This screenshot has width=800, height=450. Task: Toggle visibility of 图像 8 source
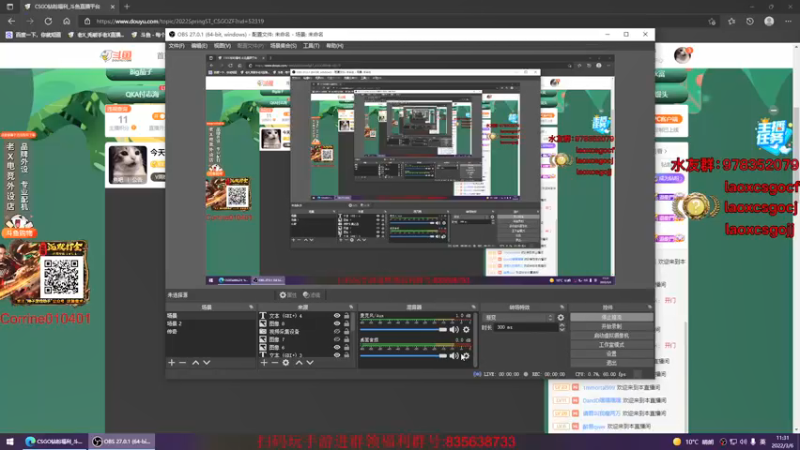coord(337,323)
